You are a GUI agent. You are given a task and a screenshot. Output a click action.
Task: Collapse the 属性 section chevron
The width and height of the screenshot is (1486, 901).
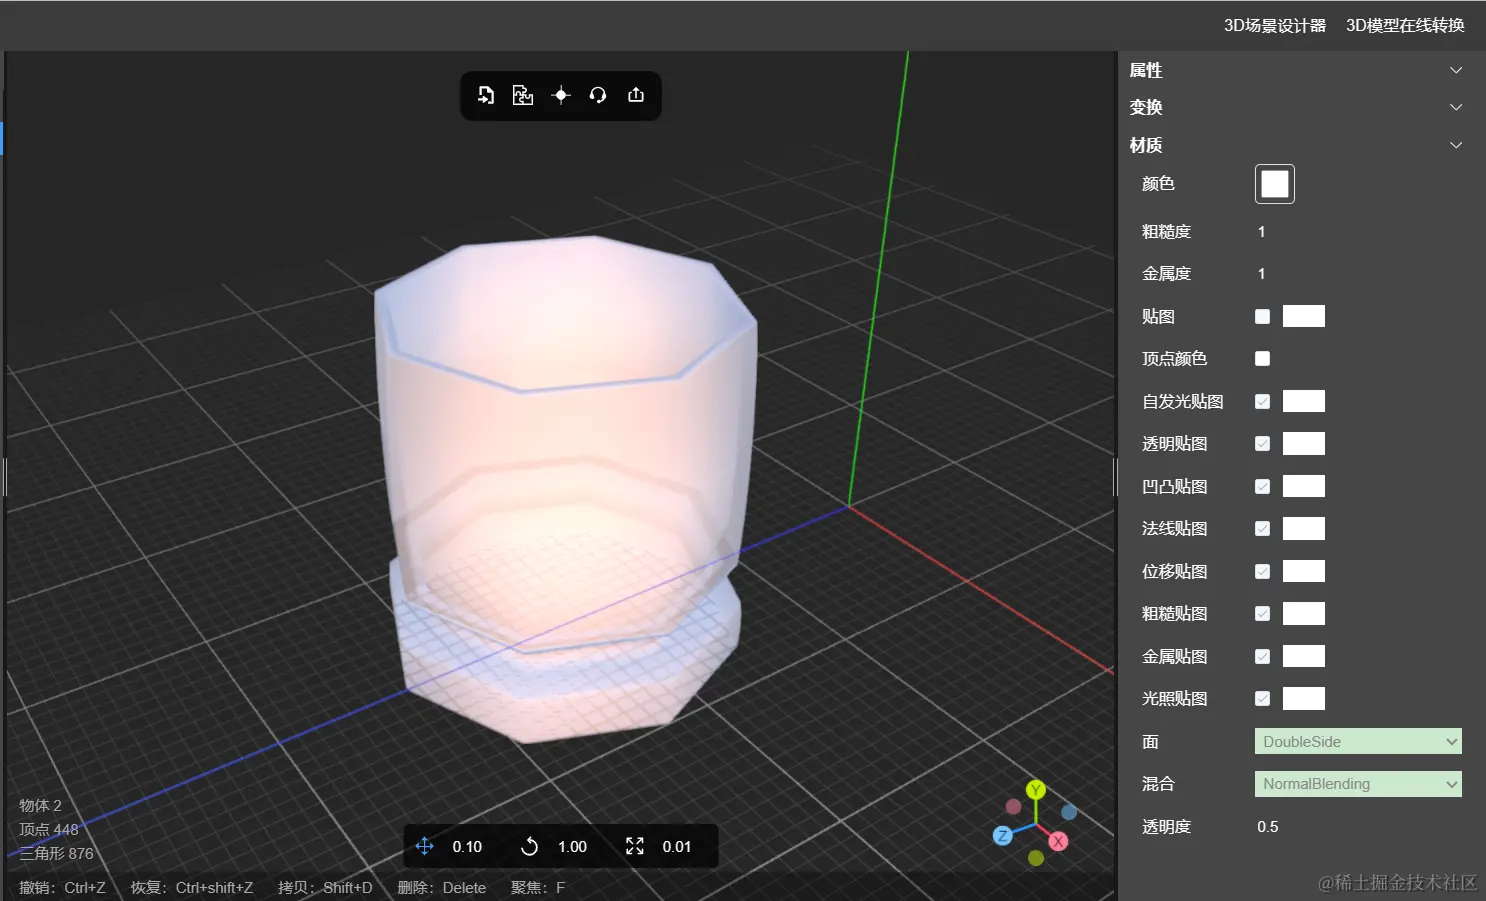pyautogui.click(x=1456, y=70)
